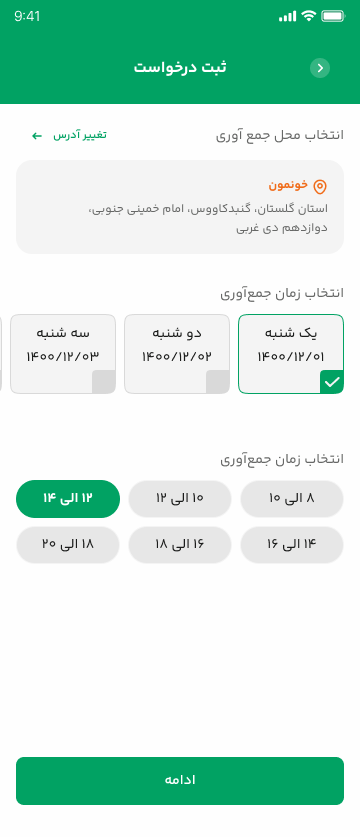Viewport: 360px width, 837px height.
Task: Select the ۱۰ الی ۱۲ time slot
Action: pyautogui.click(x=180, y=499)
